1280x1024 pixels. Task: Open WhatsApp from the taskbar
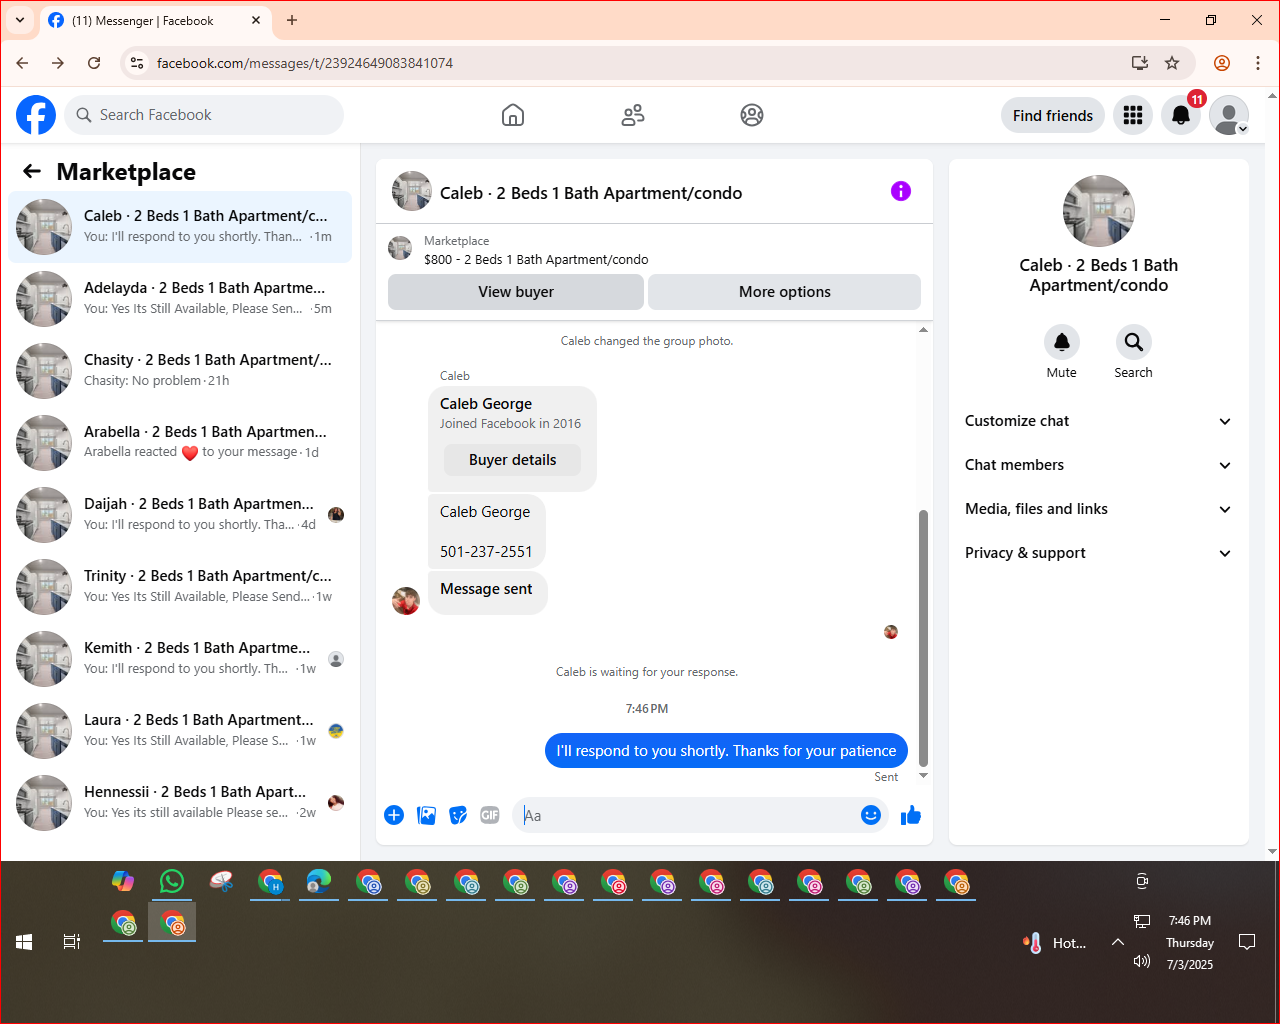(x=172, y=881)
